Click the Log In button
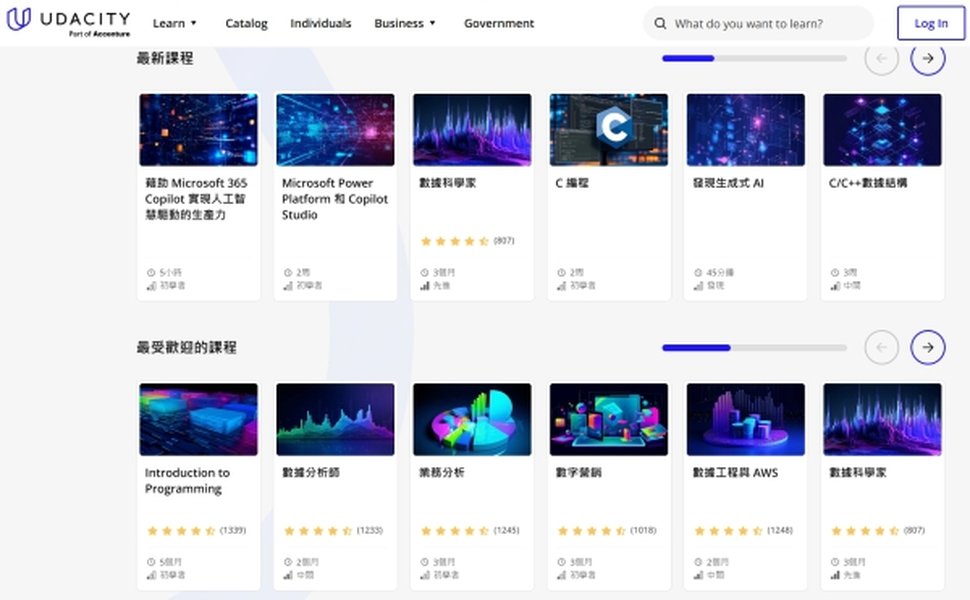 click(930, 24)
